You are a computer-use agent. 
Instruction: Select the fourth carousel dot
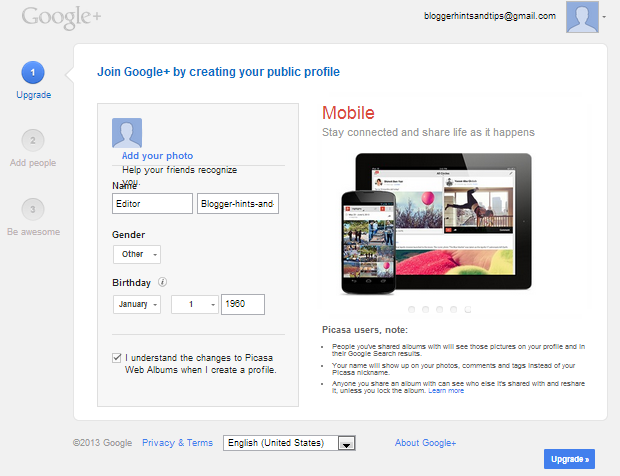point(454,310)
